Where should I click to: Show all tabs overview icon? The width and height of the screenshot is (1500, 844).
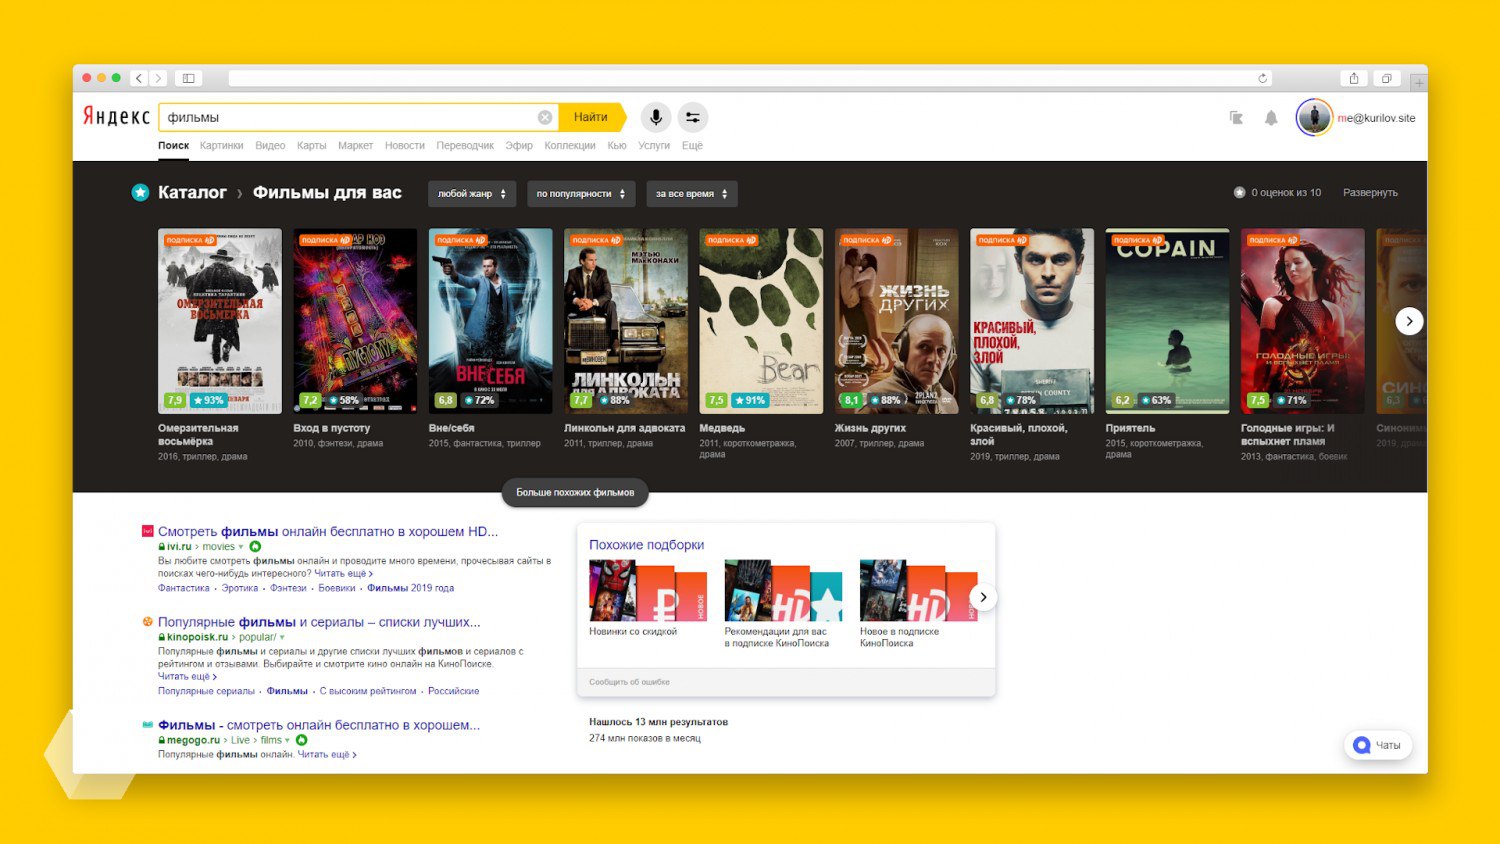(x=1387, y=78)
